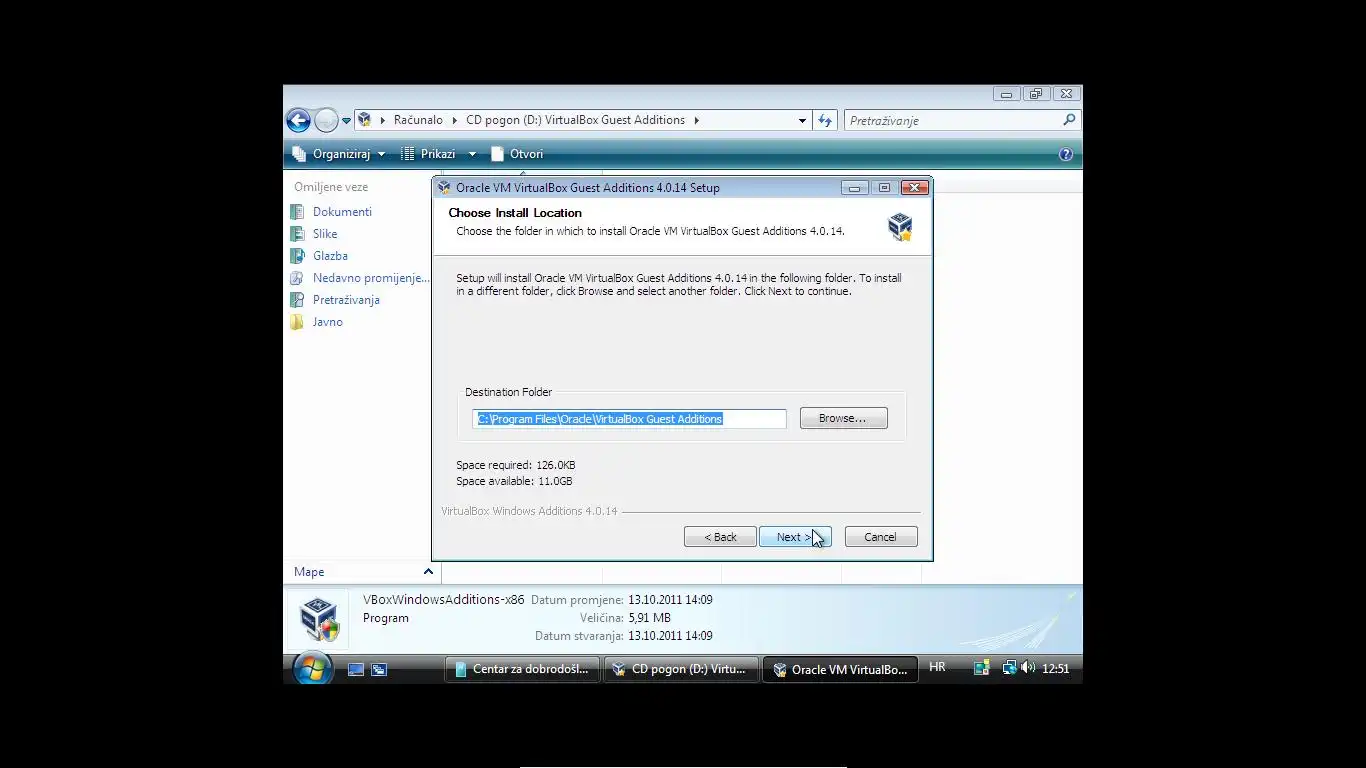Click the Slike folder icon
The width and height of the screenshot is (1366, 768).
(297, 234)
